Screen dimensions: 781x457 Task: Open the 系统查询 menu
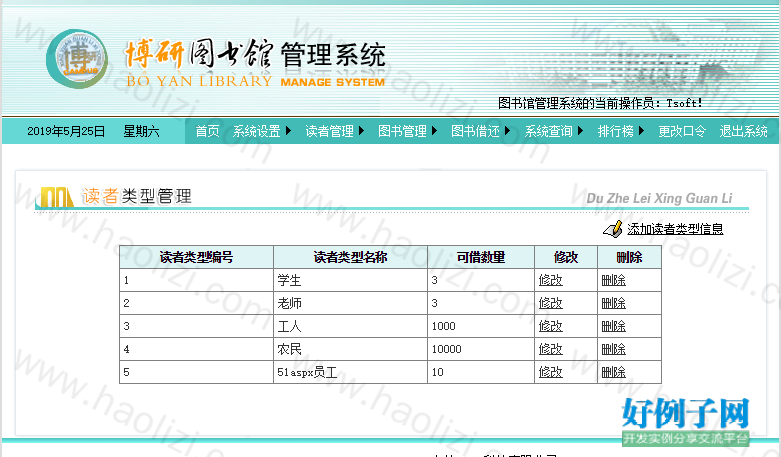pyautogui.click(x=548, y=131)
